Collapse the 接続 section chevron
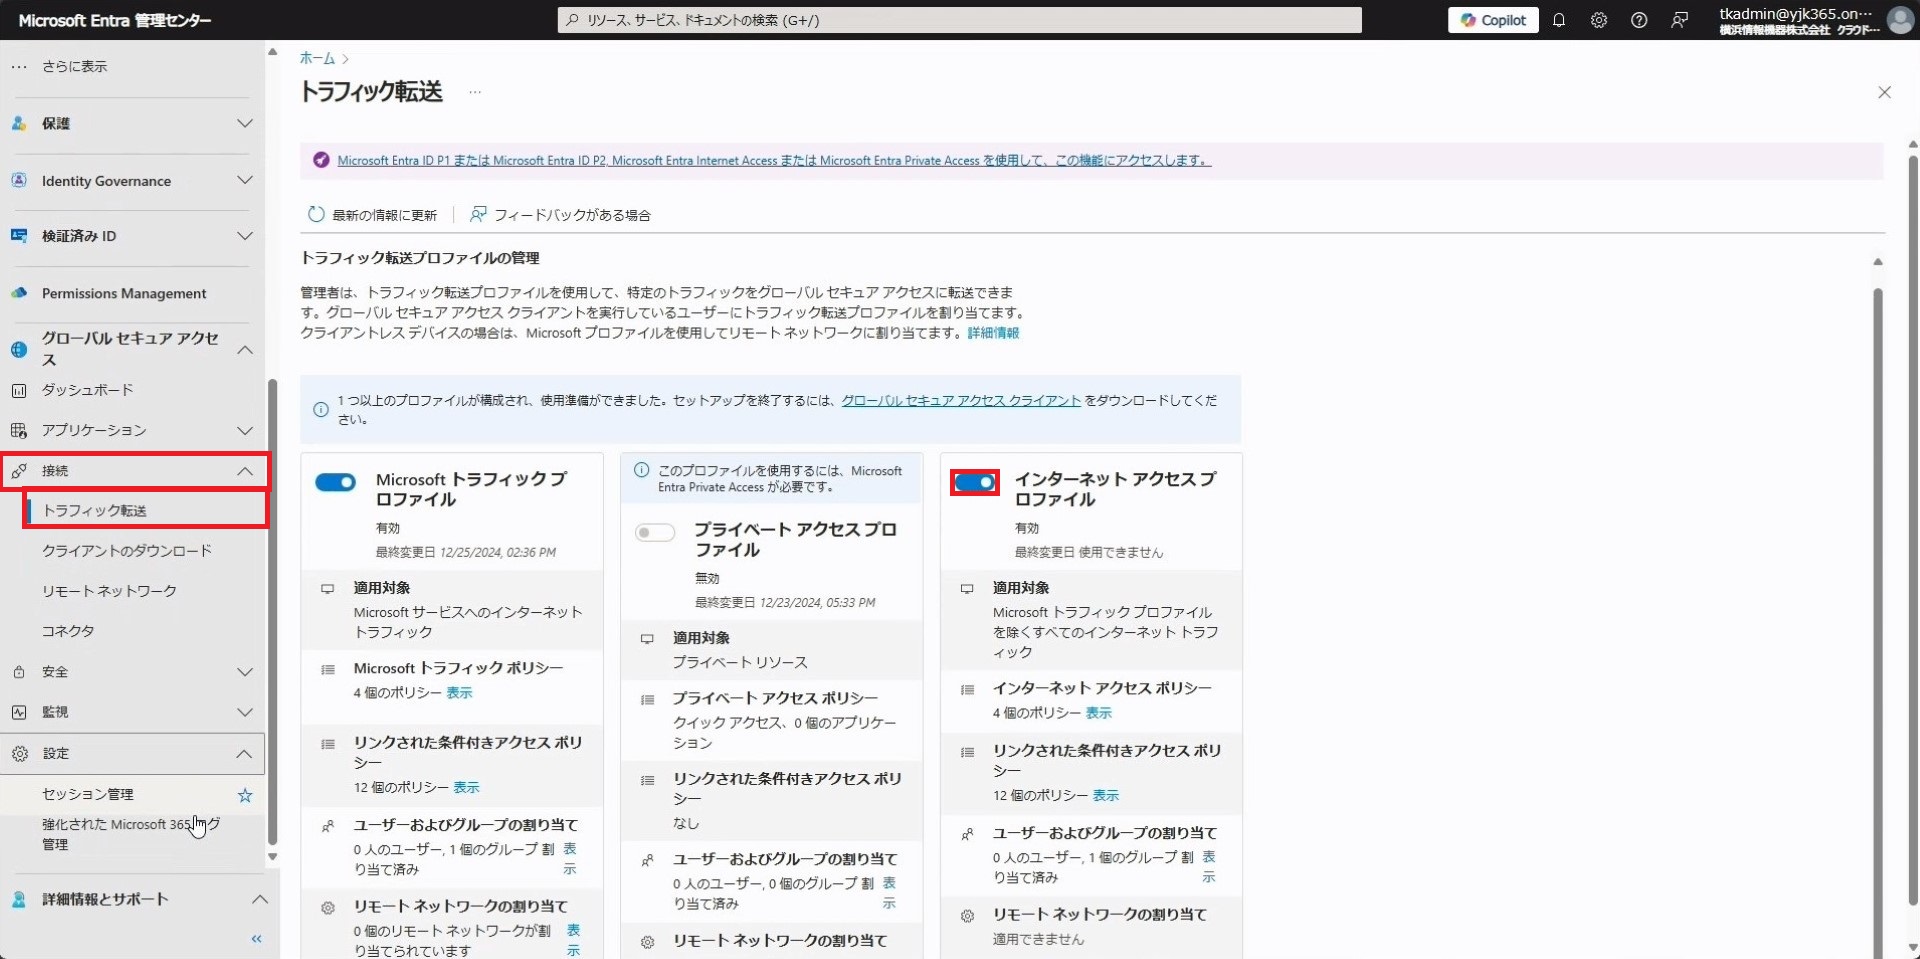Image resolution: width=1920 pixels, height=959 pixels. click(245, 471)
